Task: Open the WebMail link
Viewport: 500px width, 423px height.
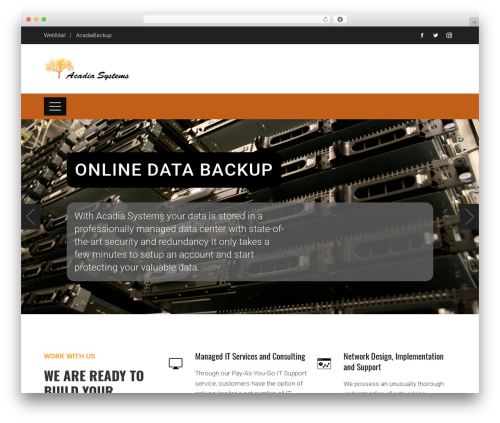Action: click(x=55, y=35)
